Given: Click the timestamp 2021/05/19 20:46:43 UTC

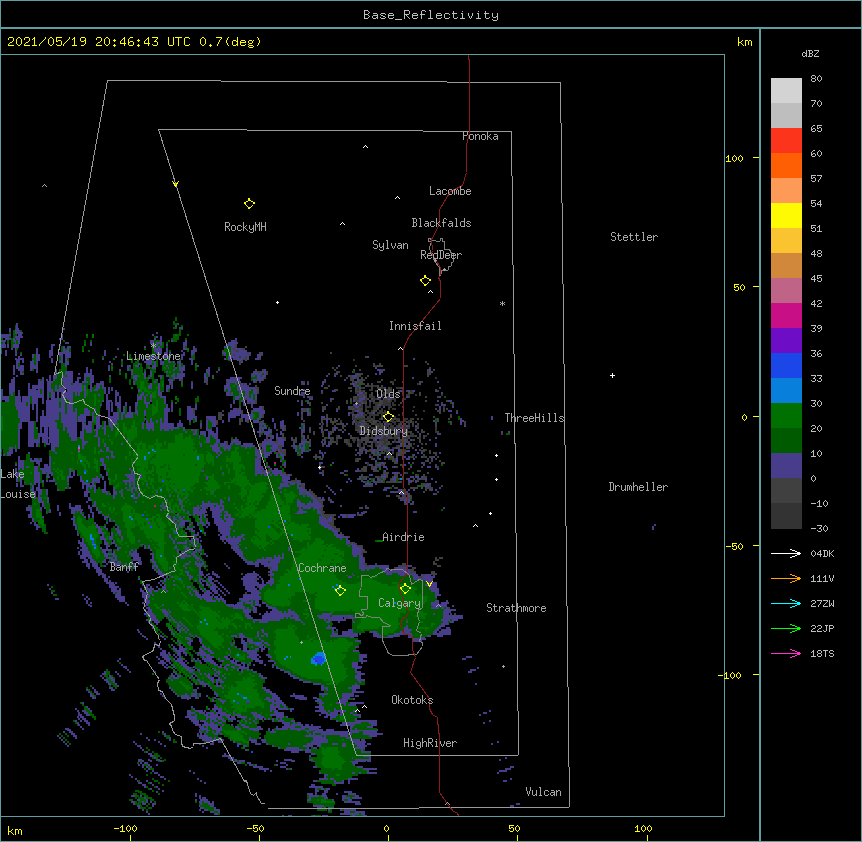Looking at the screenshot, I should (99, 42).
